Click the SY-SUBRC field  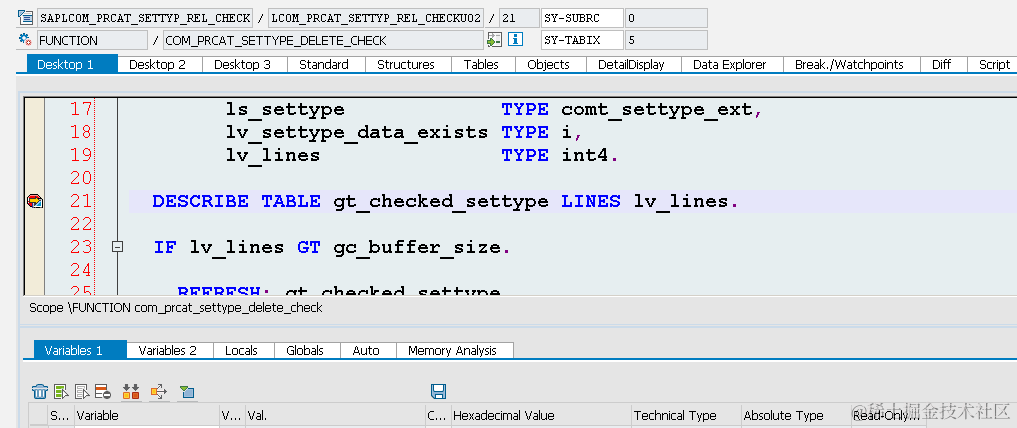pos(582,18)
